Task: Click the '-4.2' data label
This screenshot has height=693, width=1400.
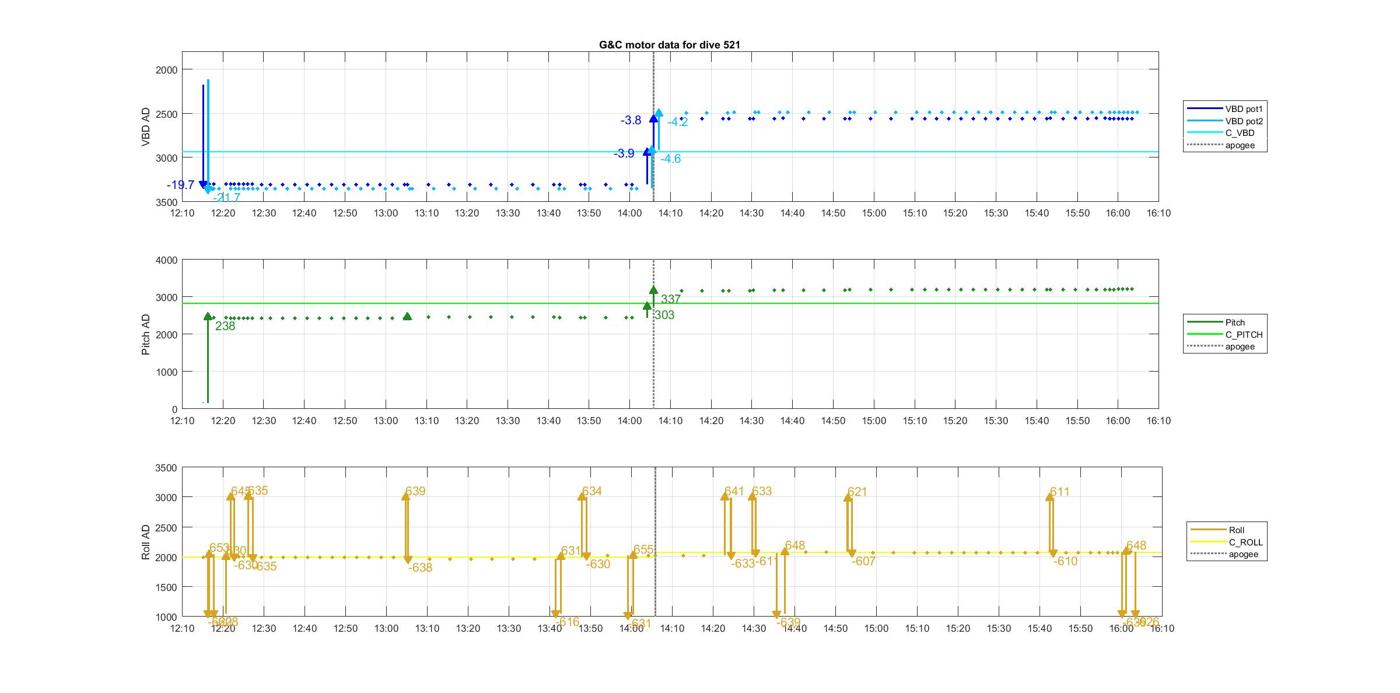Action: [677, 122]
